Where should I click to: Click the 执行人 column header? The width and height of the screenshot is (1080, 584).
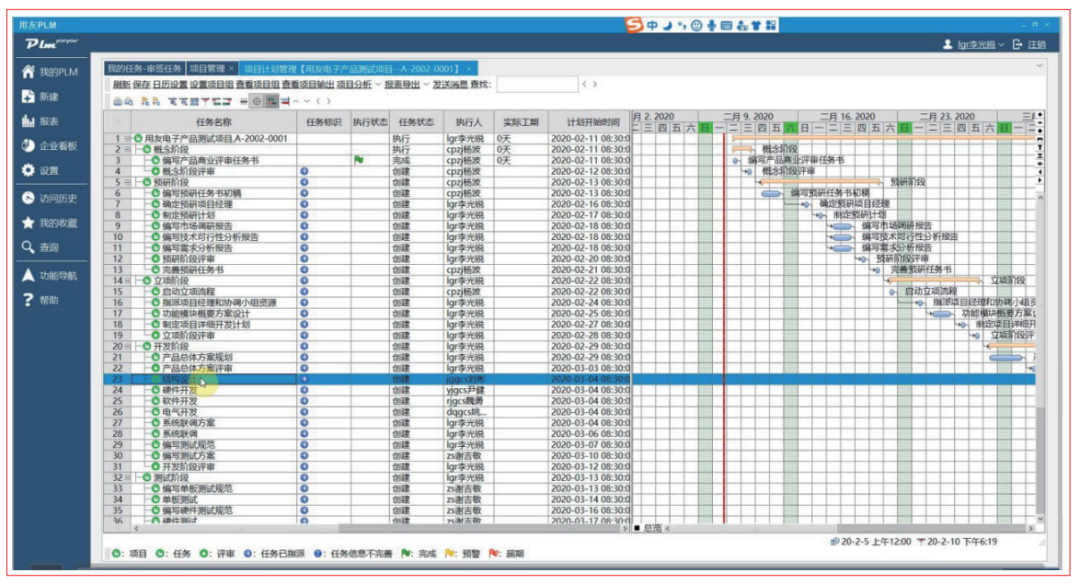pyautogui.click(x=468, y=122)
